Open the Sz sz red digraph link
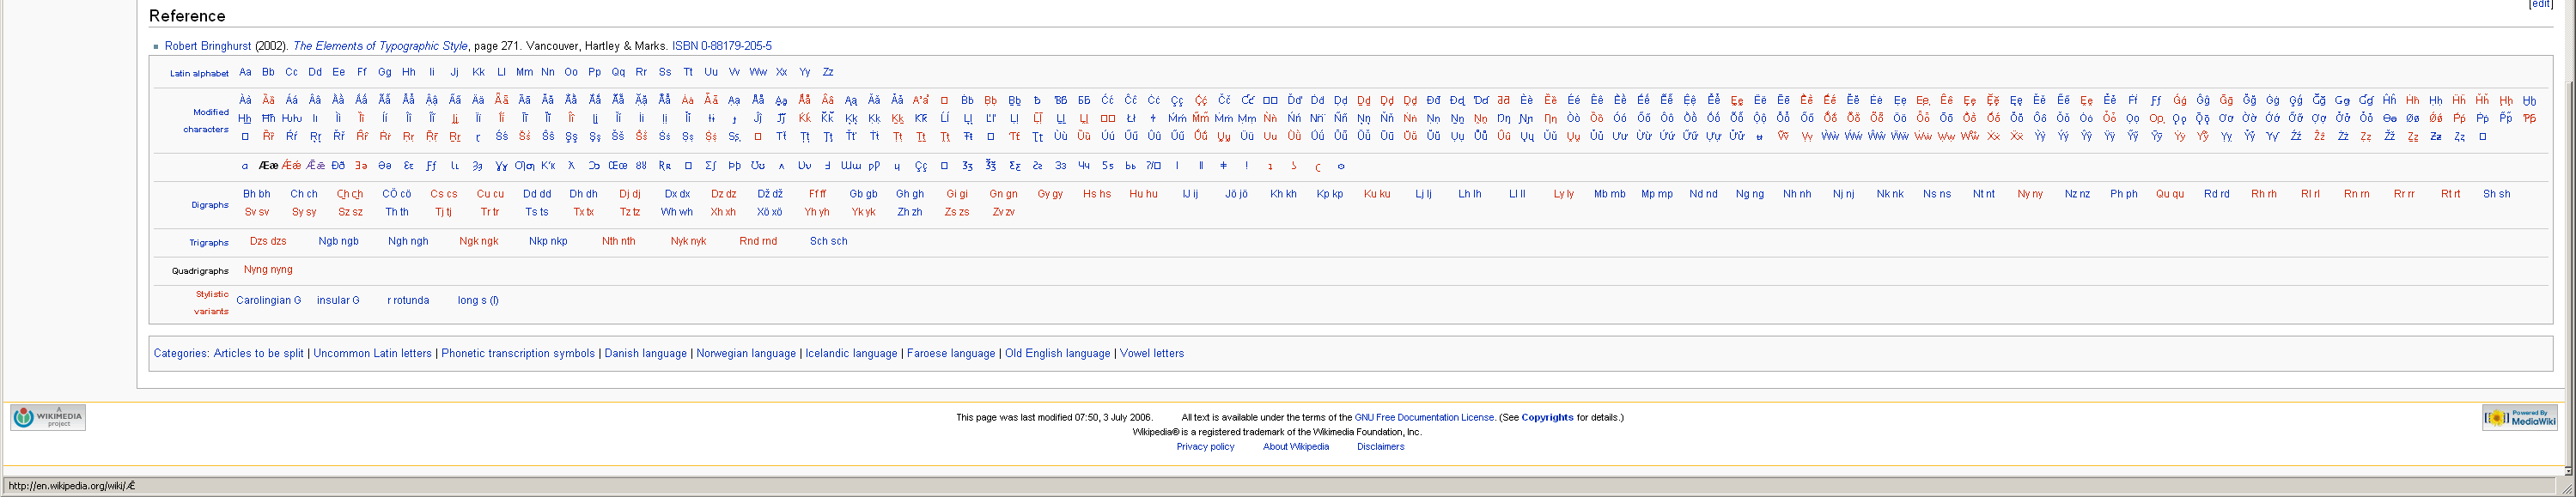 coord(350,212)
